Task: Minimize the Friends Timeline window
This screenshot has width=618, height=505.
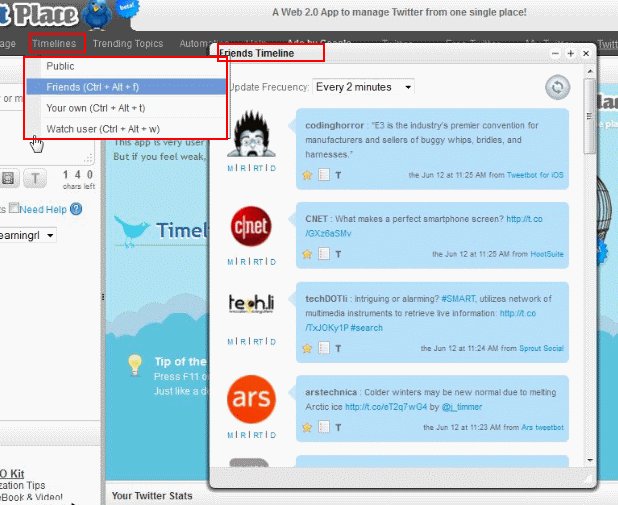Action: coord(555,54)
